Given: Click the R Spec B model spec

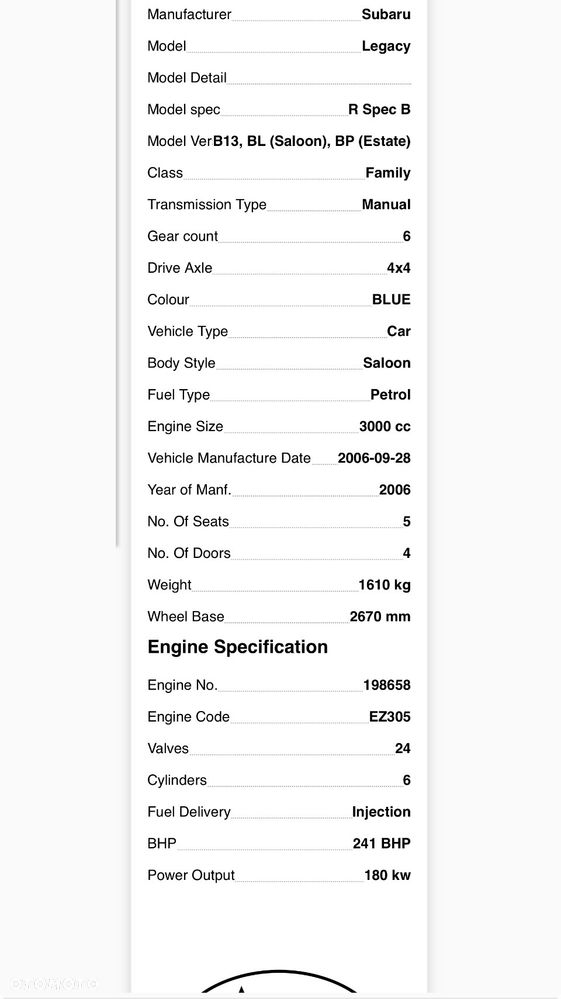Looking at the screenshot, I should pyautogui.click(x=379, y=110).
